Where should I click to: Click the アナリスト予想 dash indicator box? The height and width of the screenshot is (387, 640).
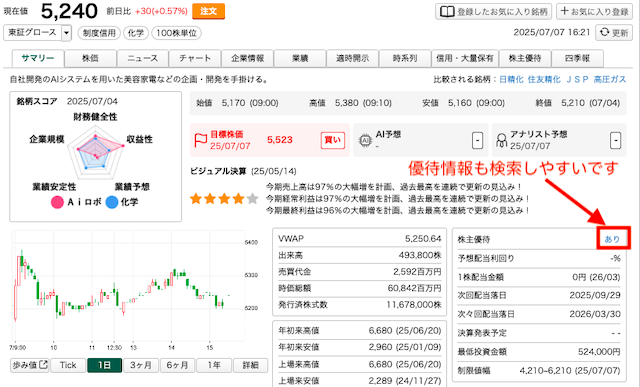pyautogui.click(x=616, y=140)
